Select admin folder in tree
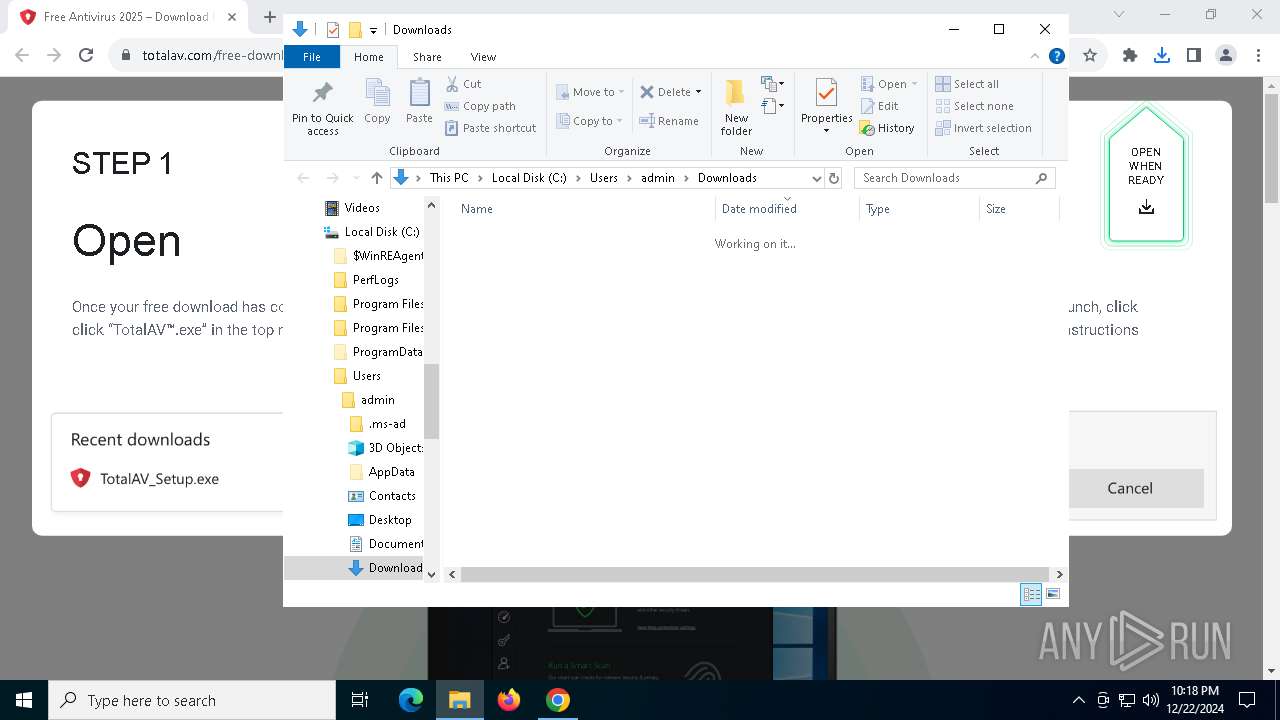The width and height of the screenshot is (1280, 720). pyautogui.click(x=378, y=400)
